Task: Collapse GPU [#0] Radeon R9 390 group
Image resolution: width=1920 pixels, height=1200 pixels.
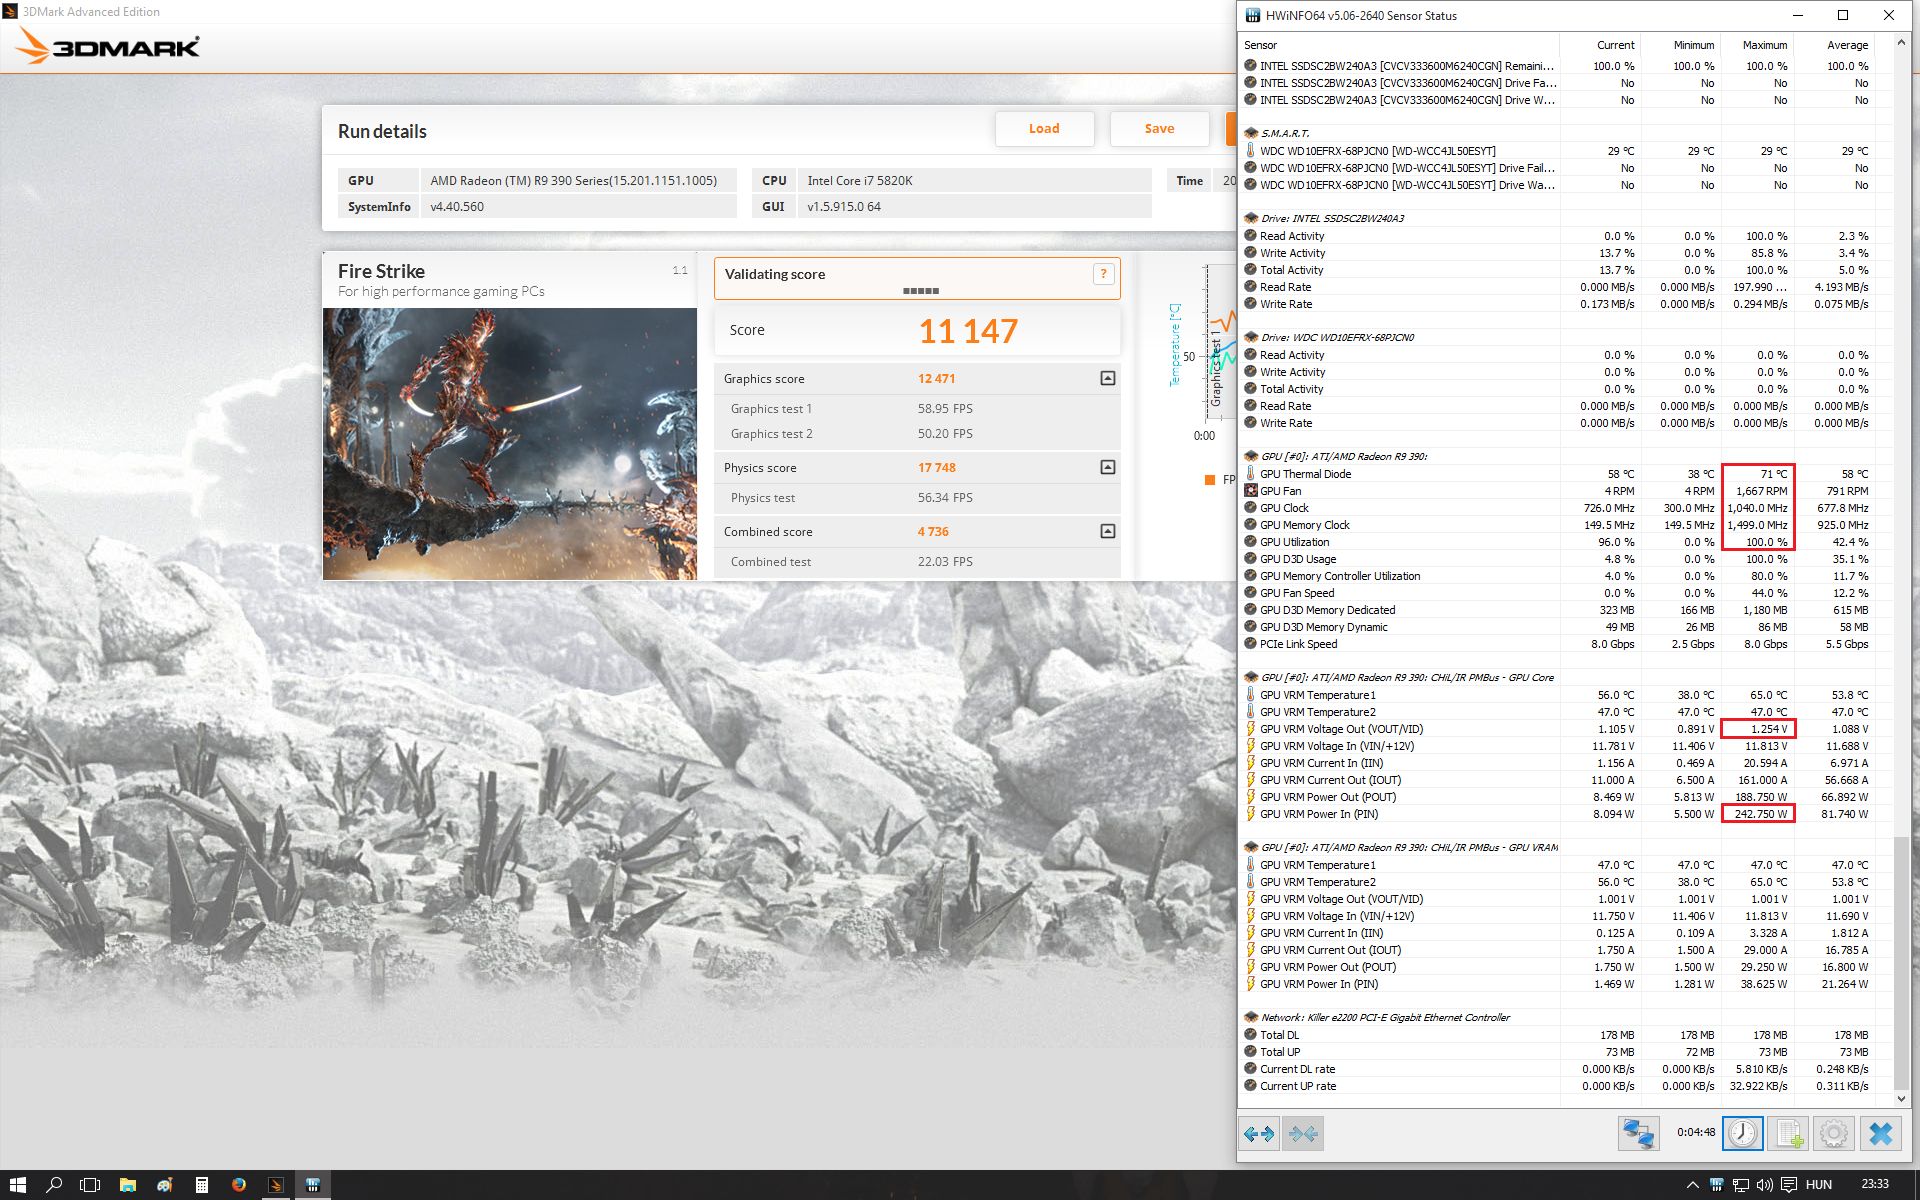Action: point(1250,456)
